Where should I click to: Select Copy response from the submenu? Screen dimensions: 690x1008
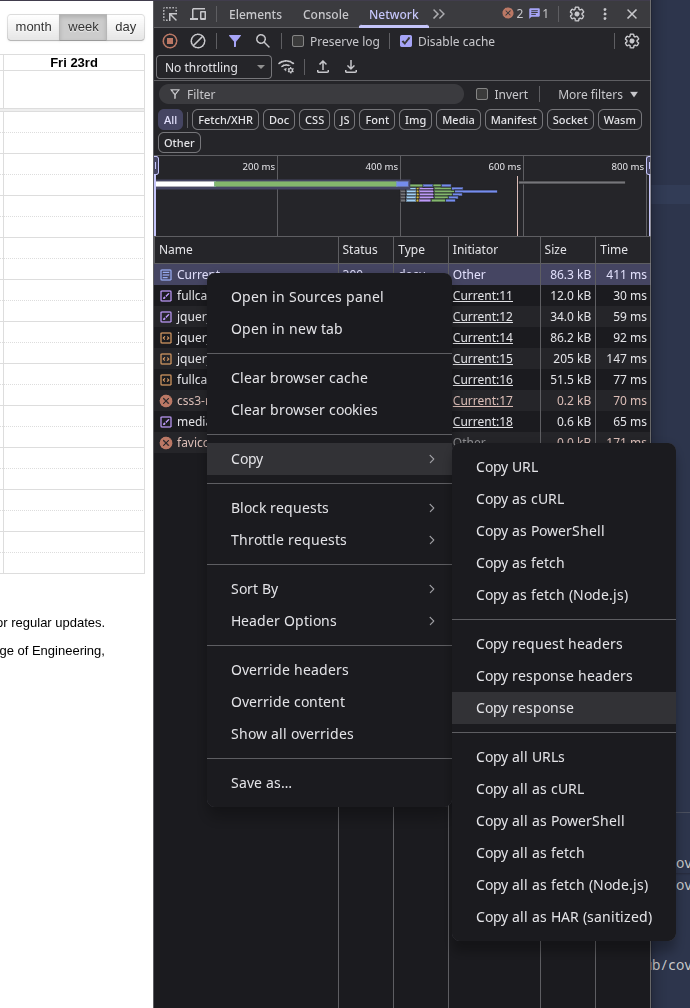point(525,708)
